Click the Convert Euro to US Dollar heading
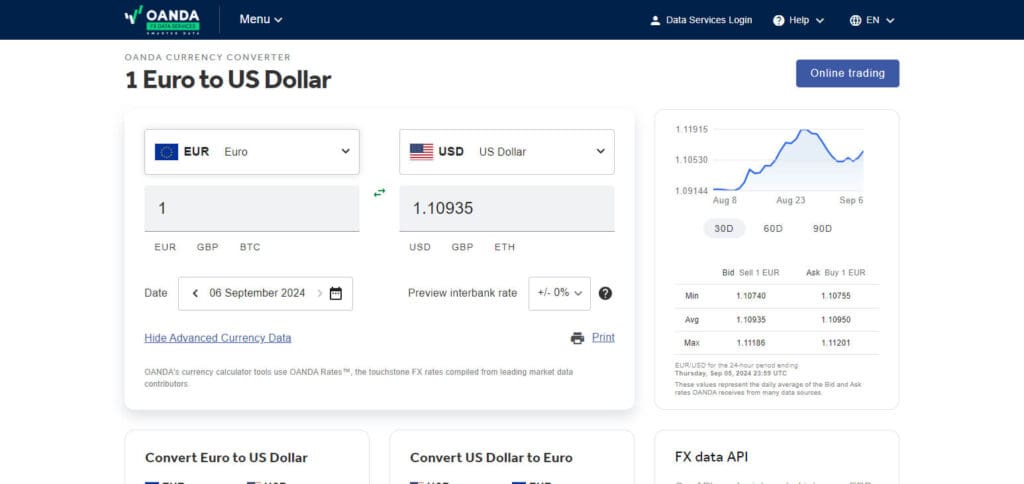1024x484 pixels. click(x=227, y=458)
